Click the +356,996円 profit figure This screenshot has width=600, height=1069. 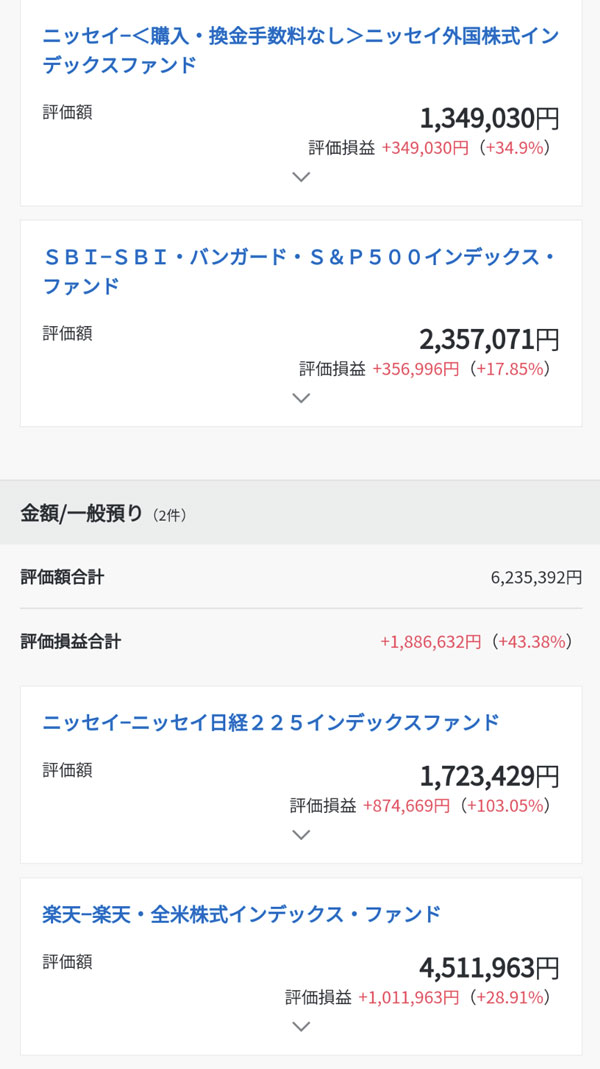tap(416, 369)
